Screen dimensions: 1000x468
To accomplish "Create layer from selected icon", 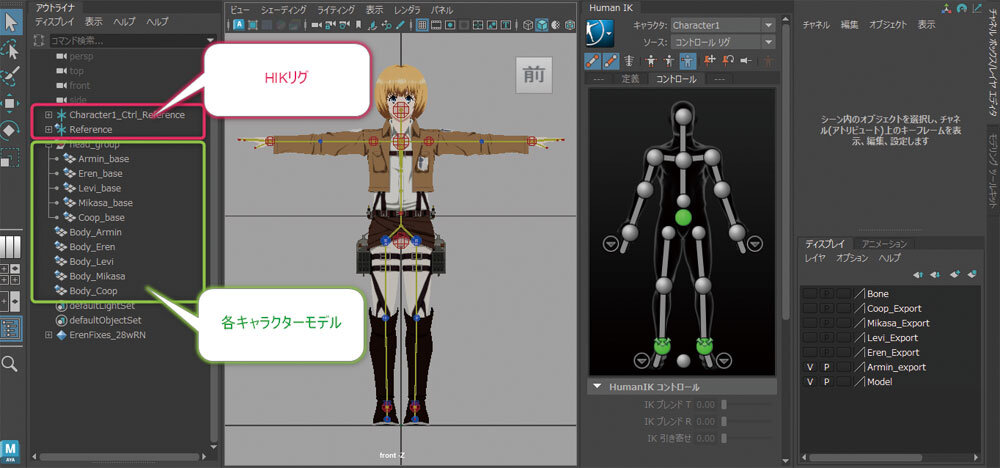I will [973, 275].
